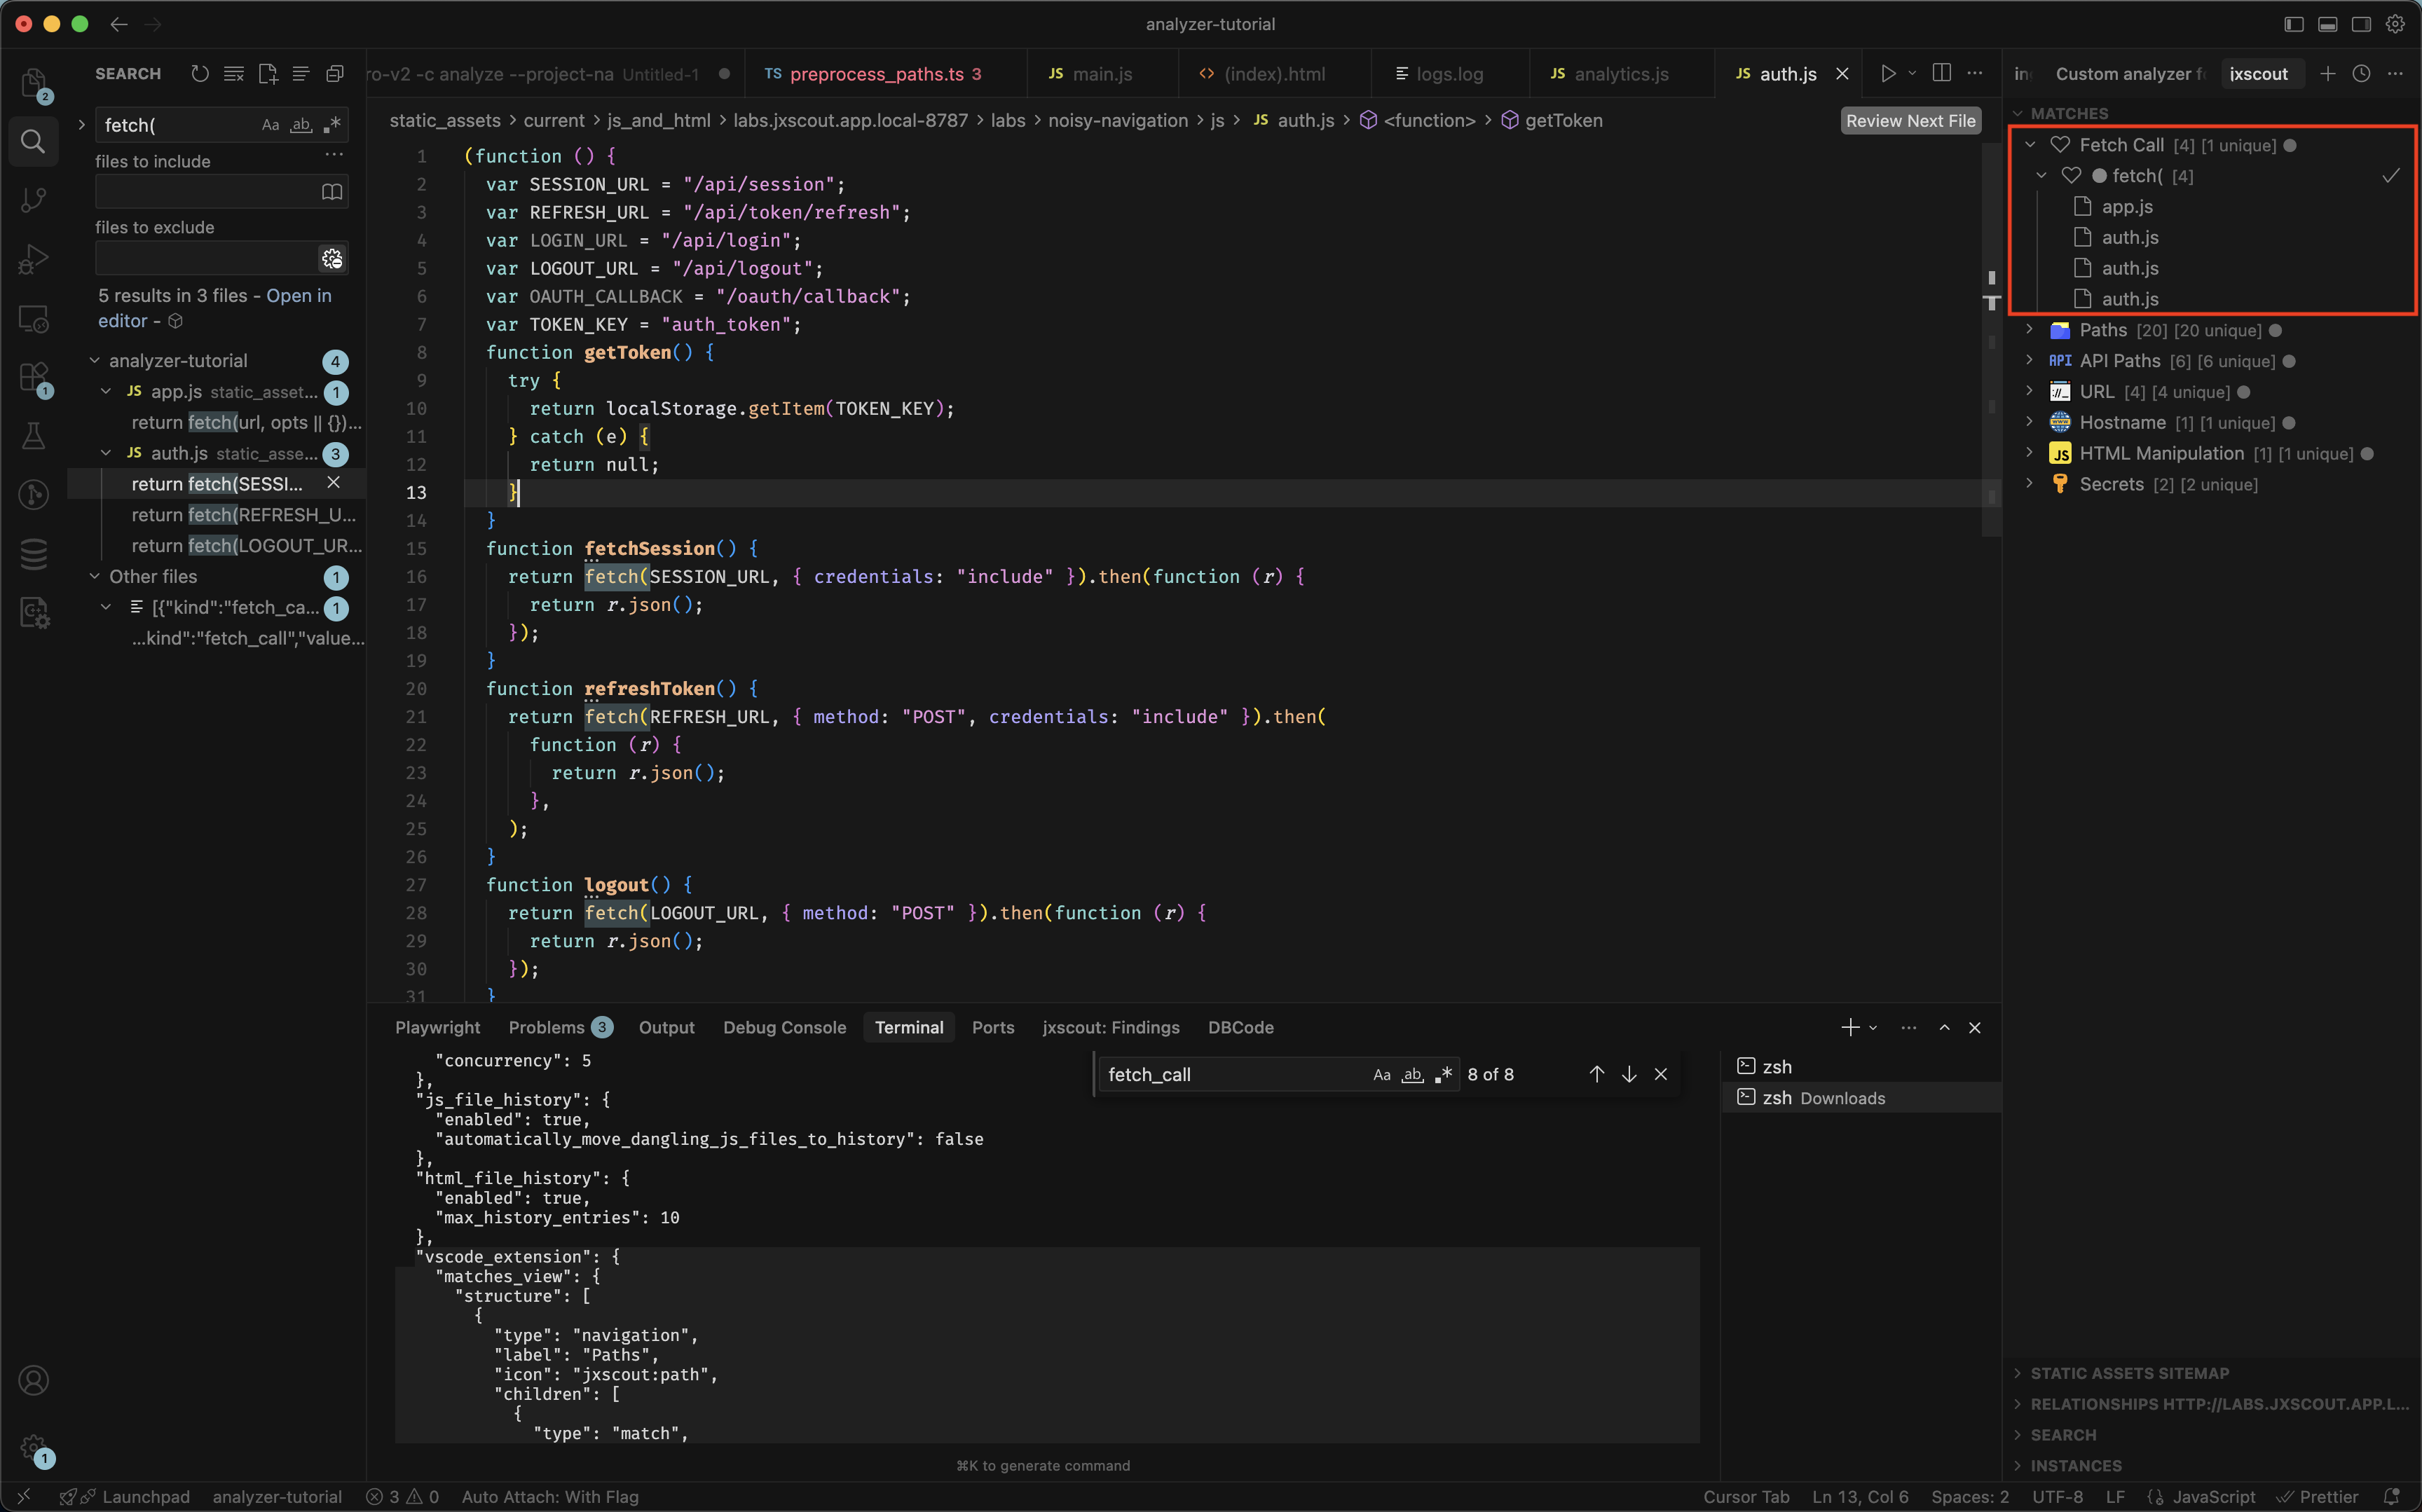The width and height of the screenshot is (2422, 1512).
Task: Toggle bottom panel visibility
Action: [2328, 24]
